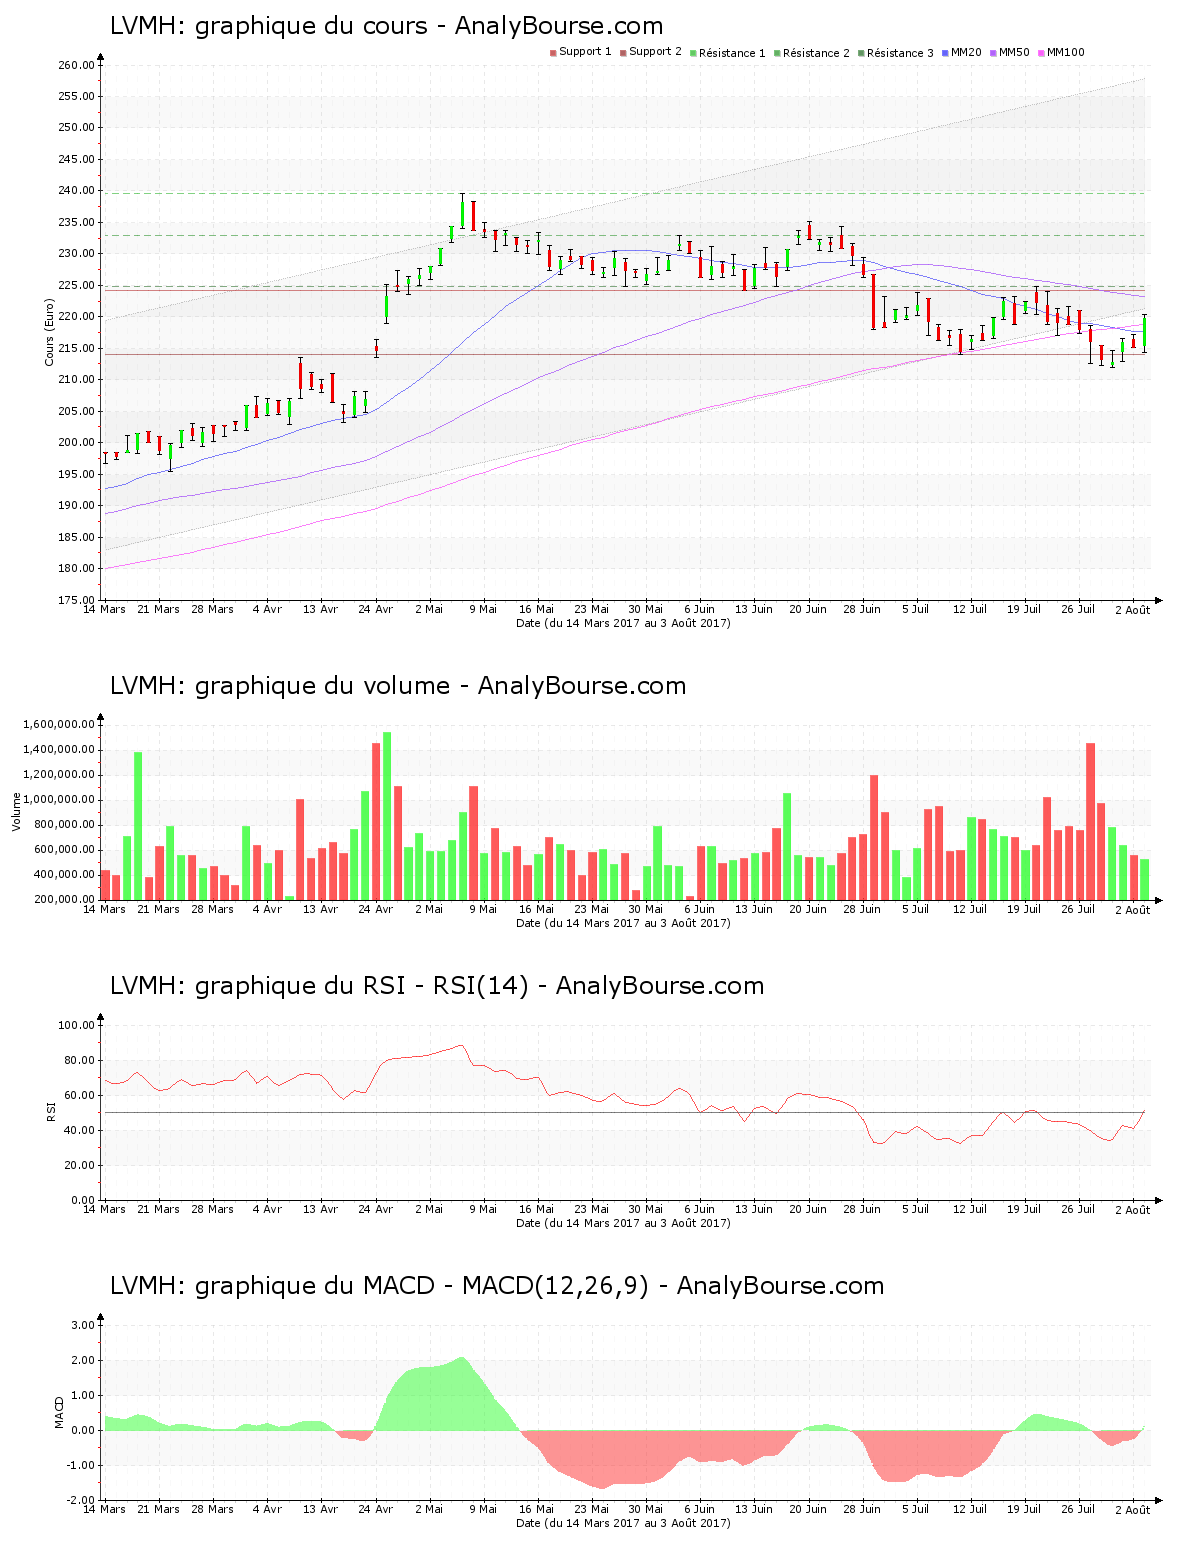The height and width of the screenshot is (1550, 1200).
Task: Select the "Résistance 3" legend label
Action: [900, 52]
